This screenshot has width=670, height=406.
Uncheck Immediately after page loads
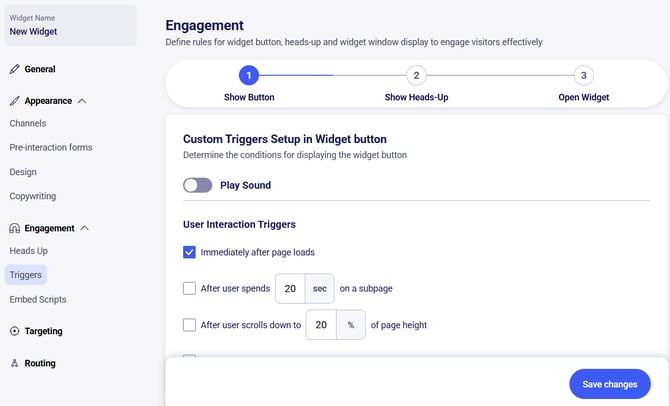[190, 252]
